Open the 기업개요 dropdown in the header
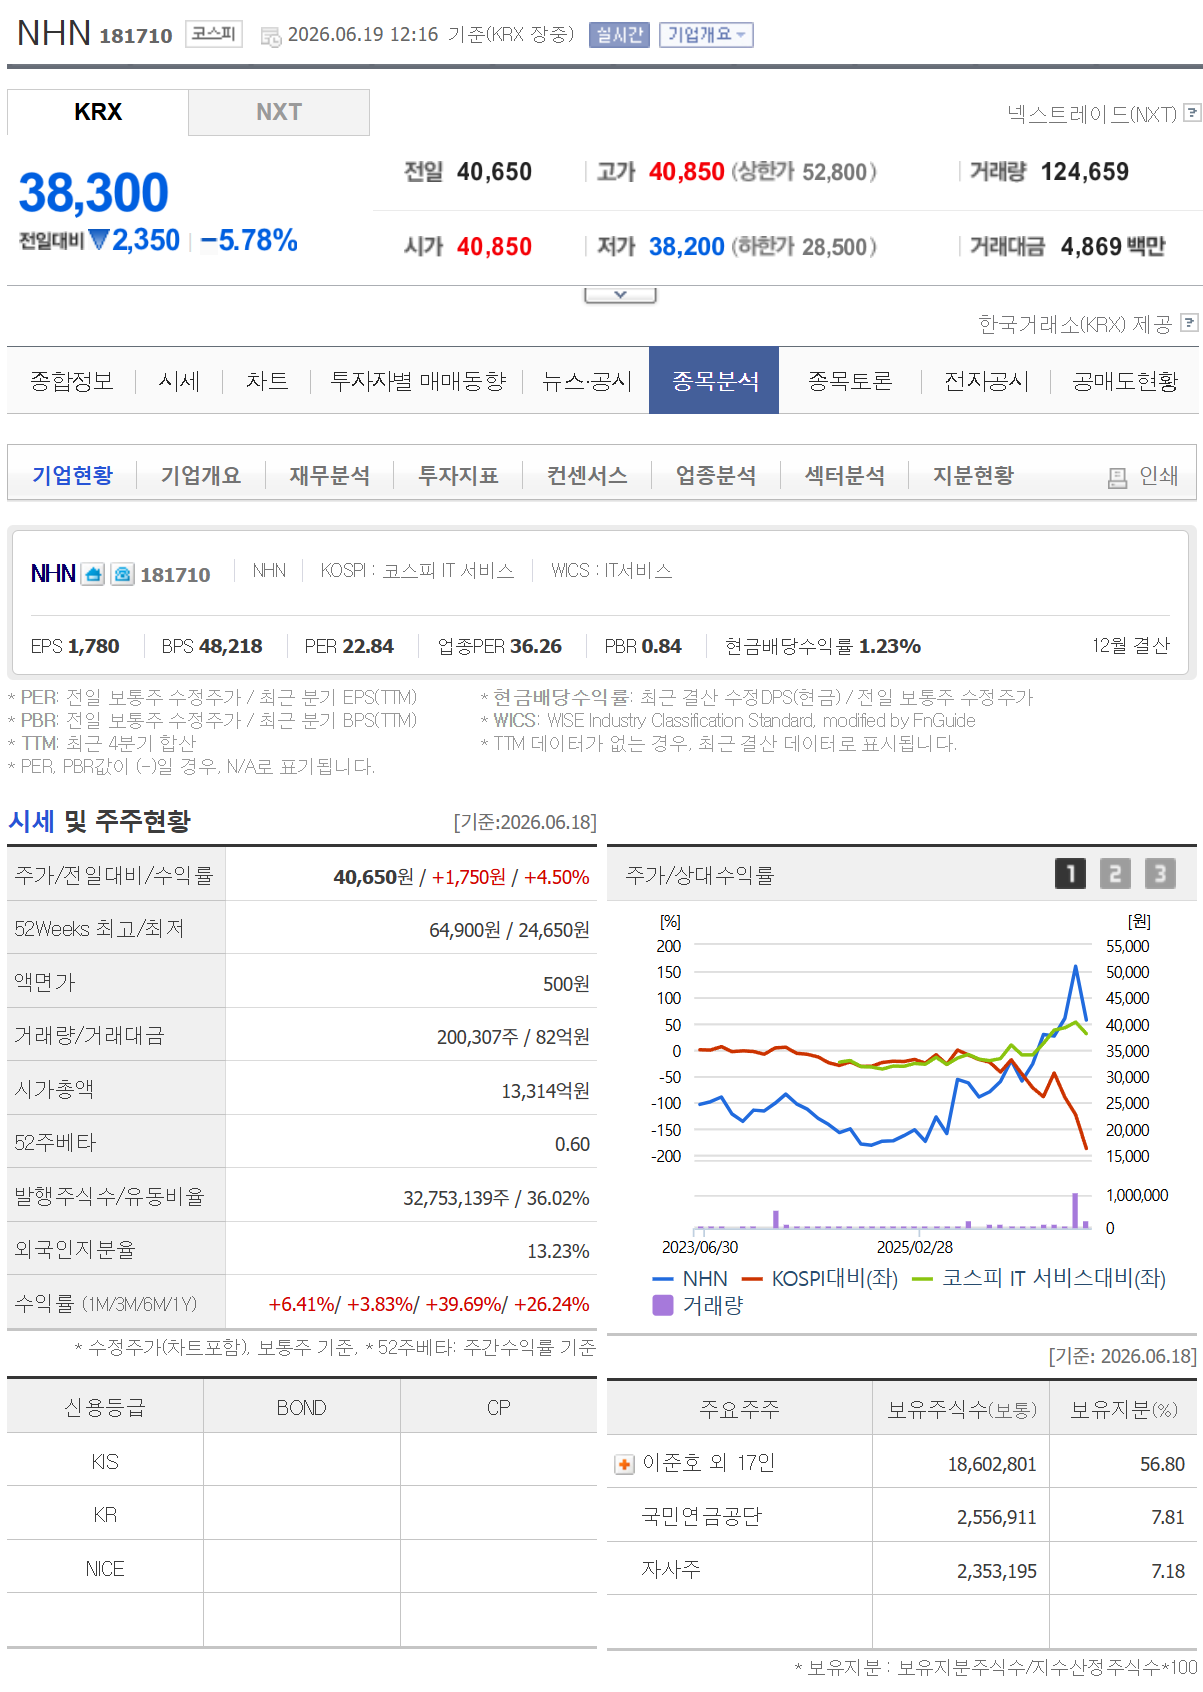This screenshot has height=1692, width=1203. (x=706, y=35)
